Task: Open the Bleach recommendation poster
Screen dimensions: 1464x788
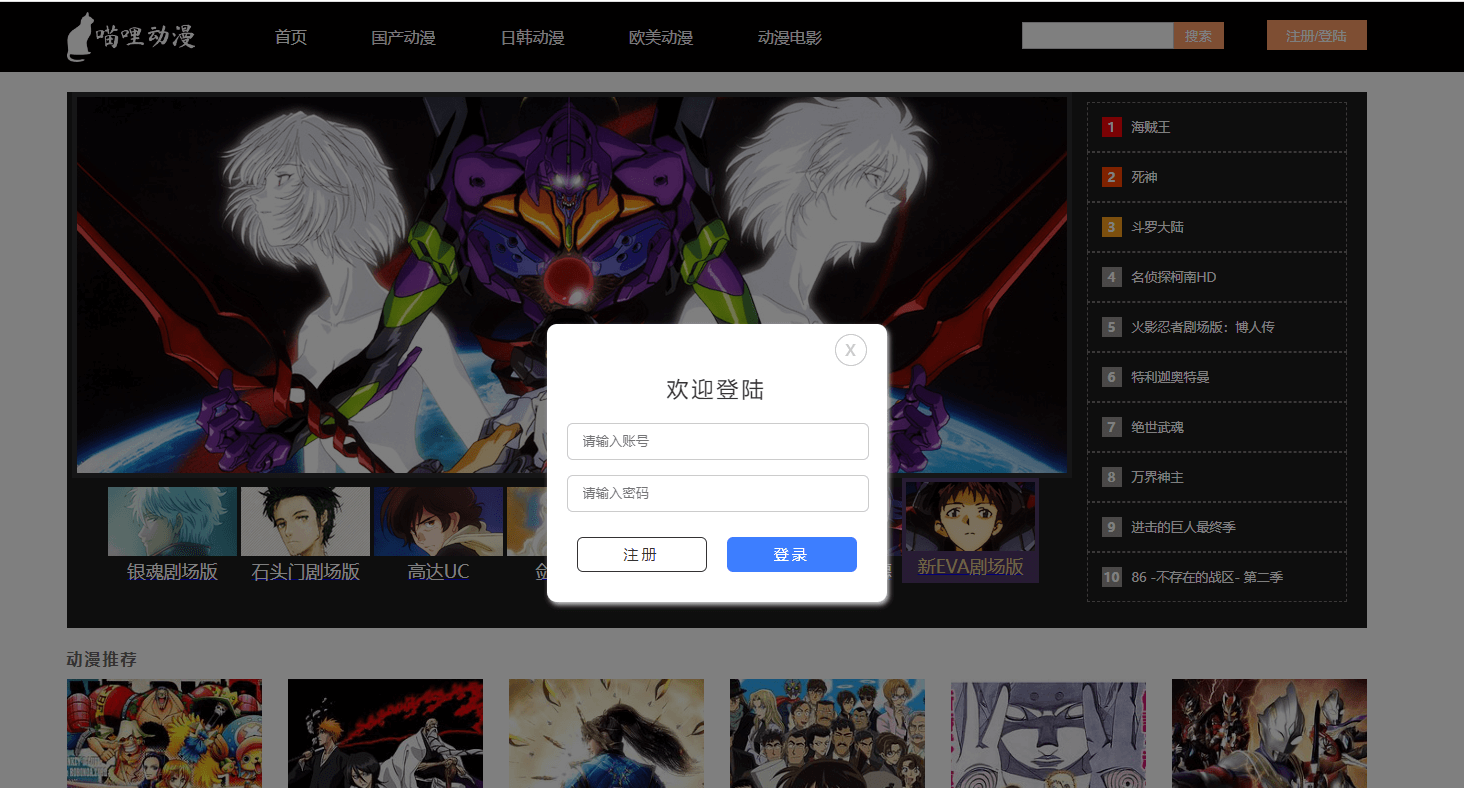Action: tap(385, 733)
